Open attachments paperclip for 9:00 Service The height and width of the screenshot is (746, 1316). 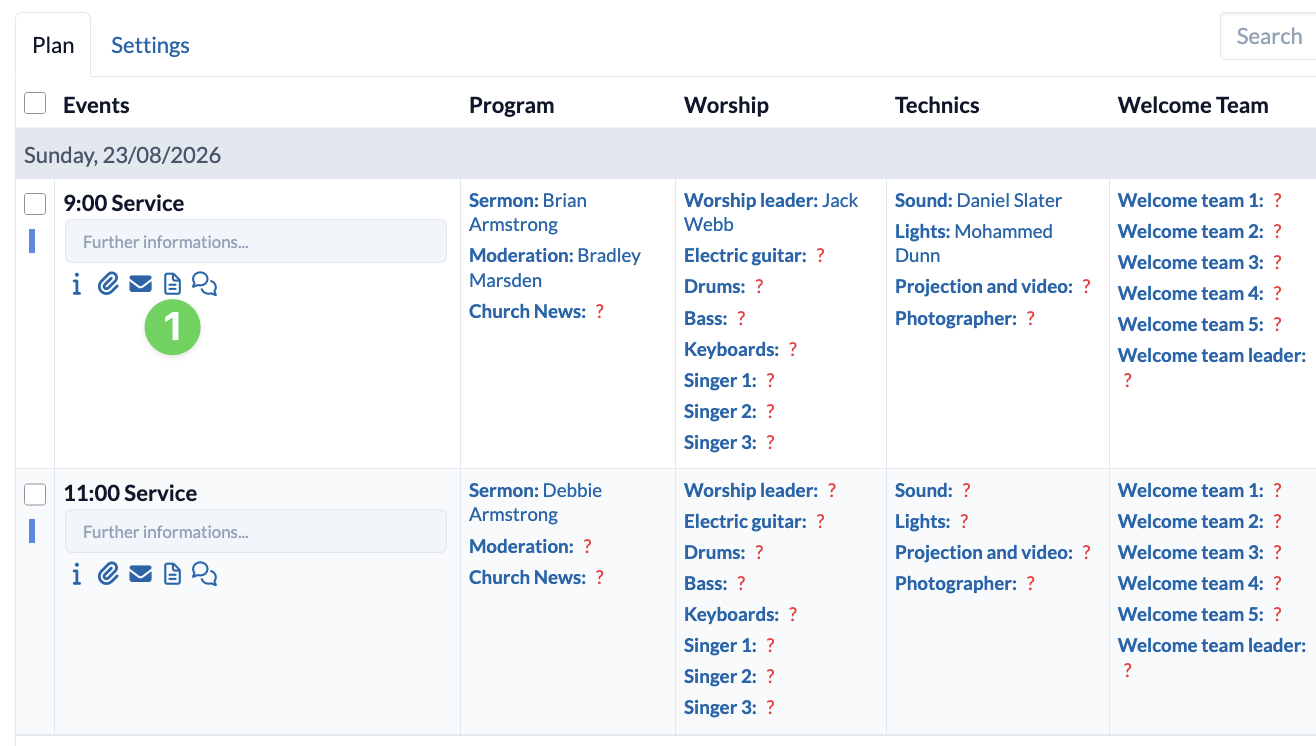click(108, 285)
